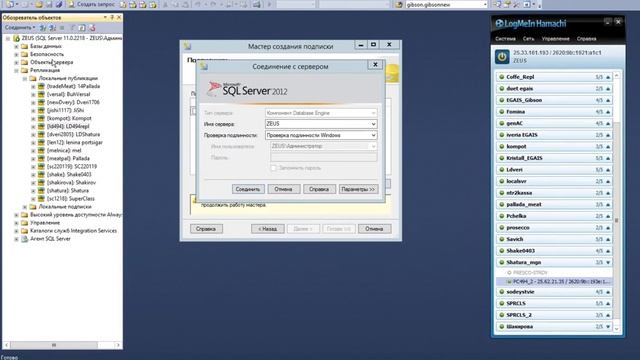Click the tradeMeat publication icon

click(x=41, y=86)
